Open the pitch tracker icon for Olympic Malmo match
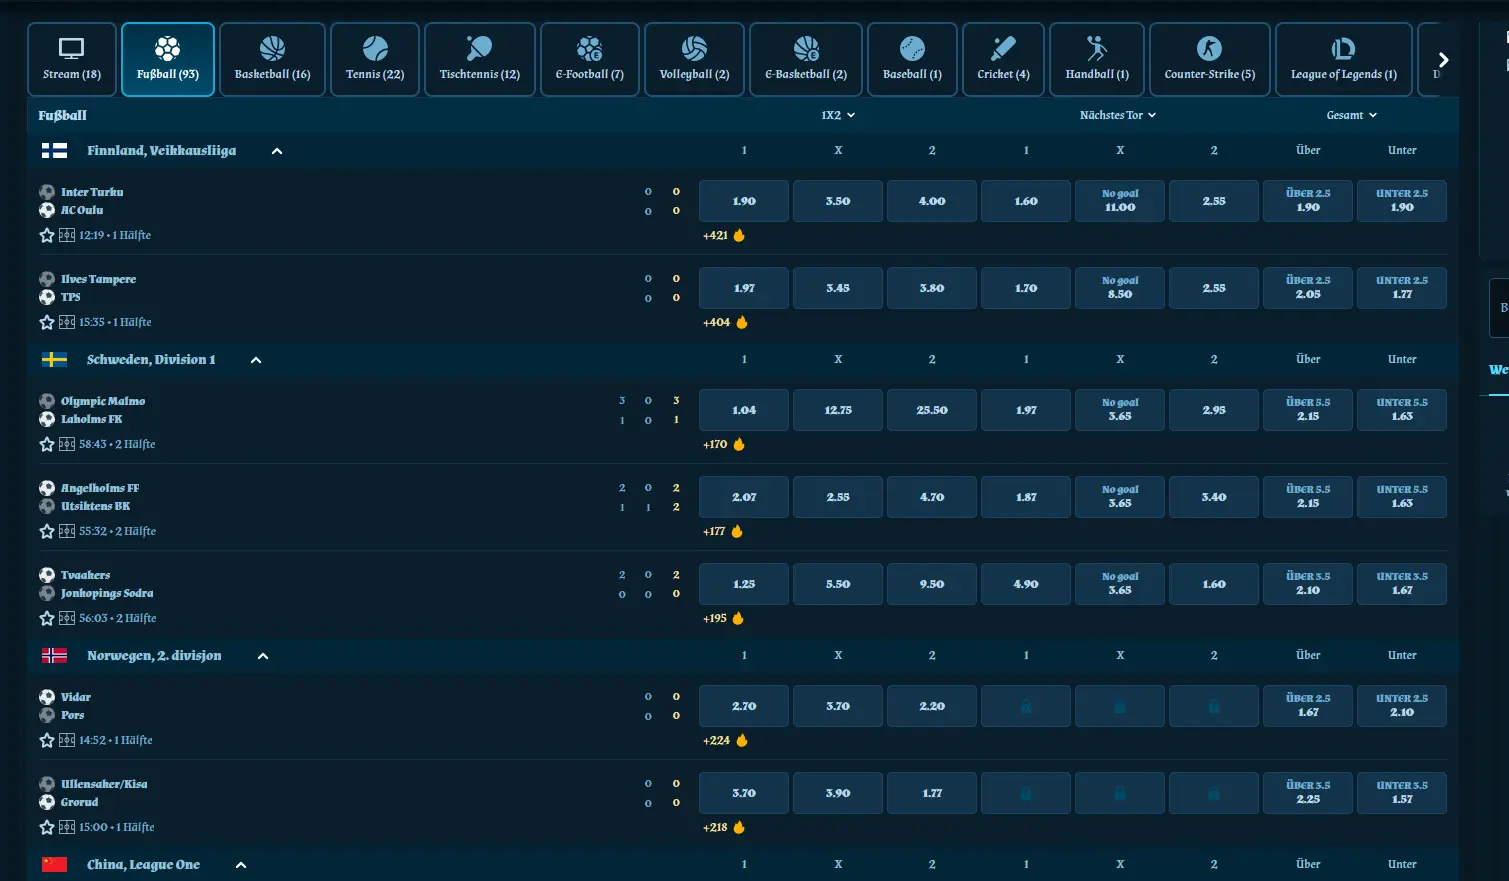Screen dimensions: 1509x881 coord(67,444)
